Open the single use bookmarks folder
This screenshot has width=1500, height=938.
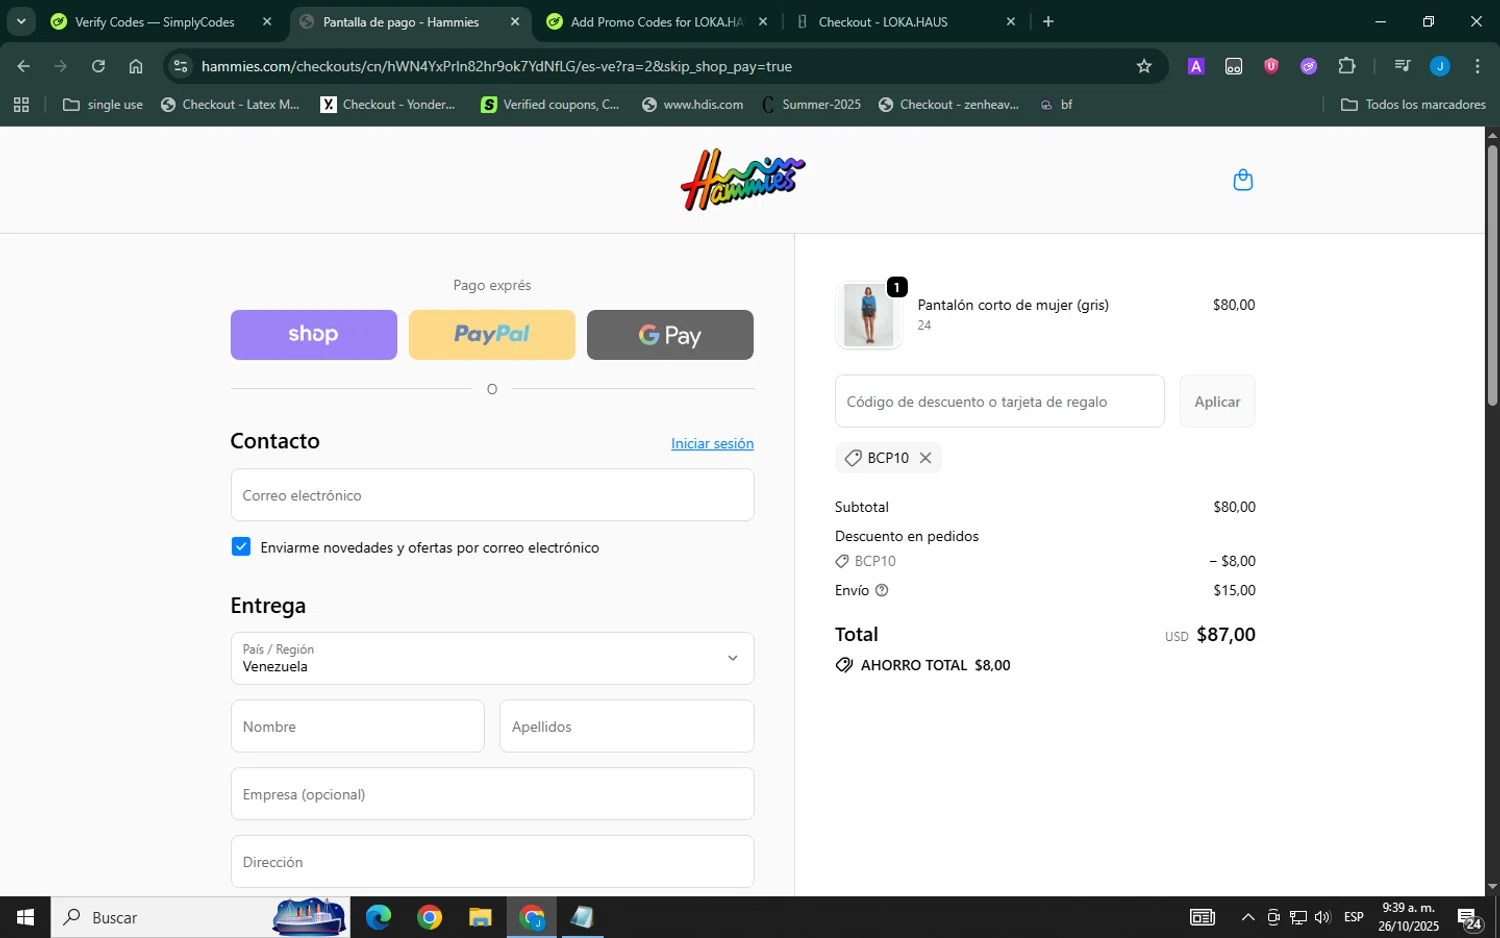pyautogui.click(x=103, y=104)
